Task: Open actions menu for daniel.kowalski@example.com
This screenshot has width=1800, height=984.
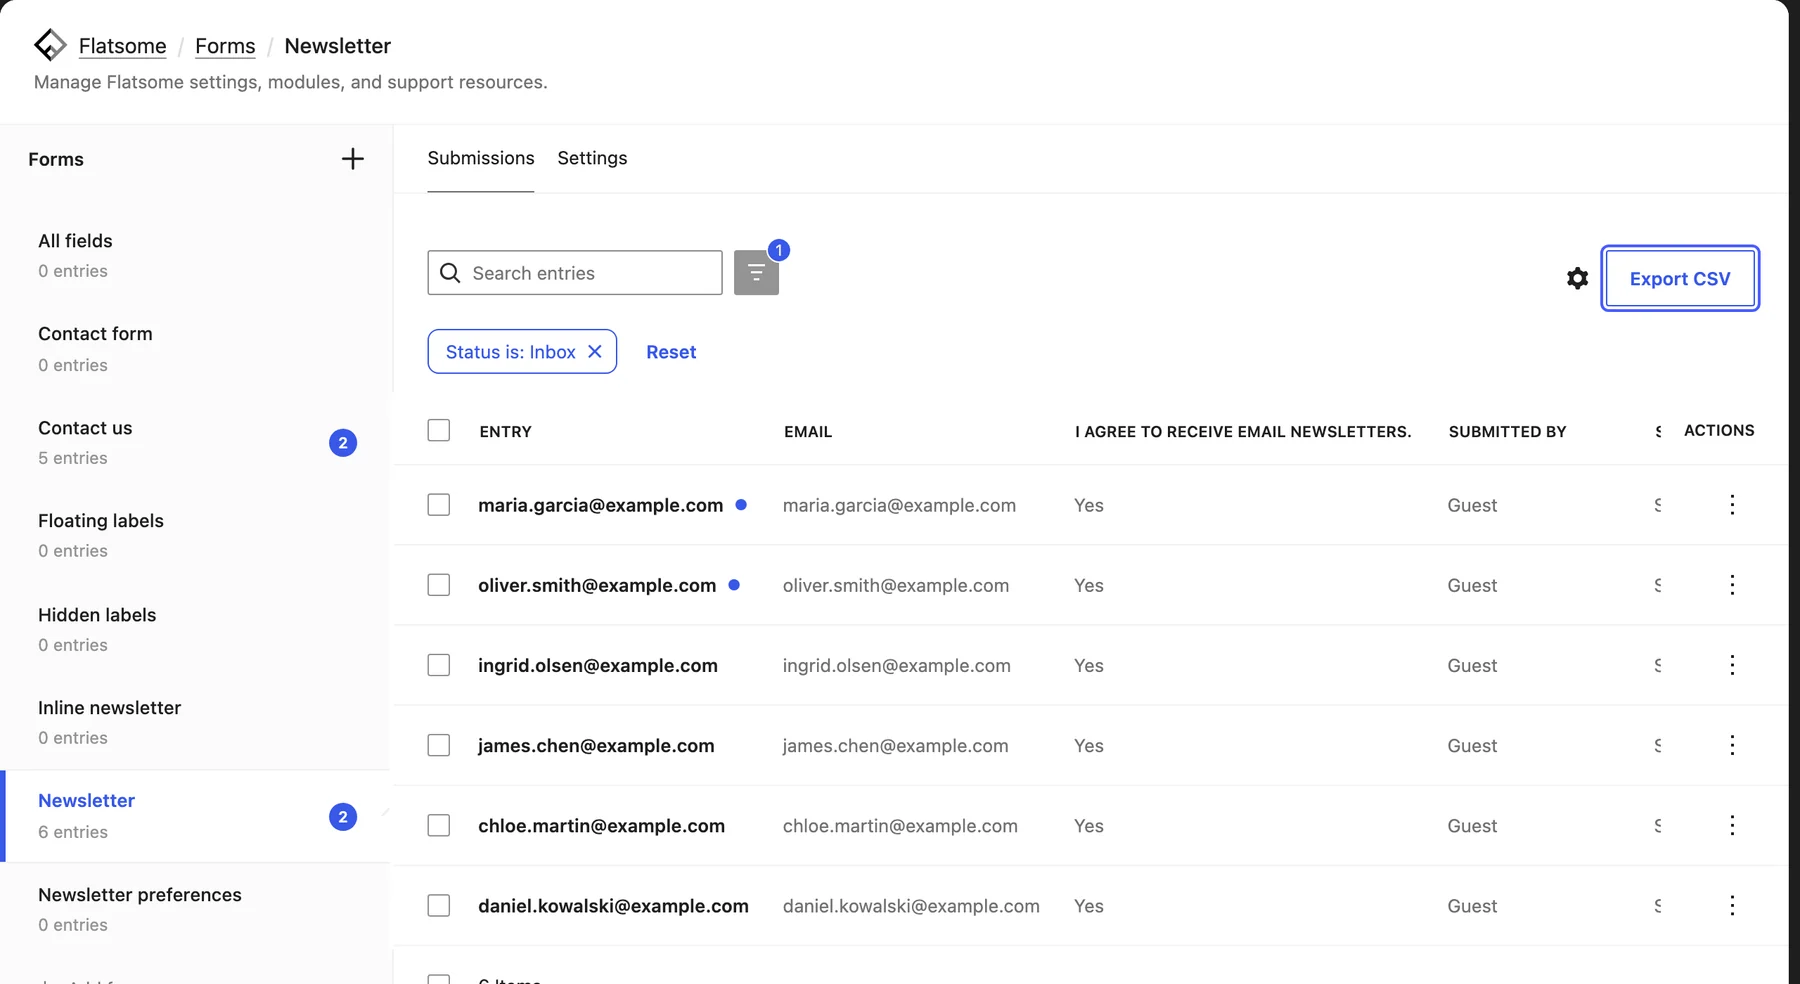Action: tap(1732, 905)
